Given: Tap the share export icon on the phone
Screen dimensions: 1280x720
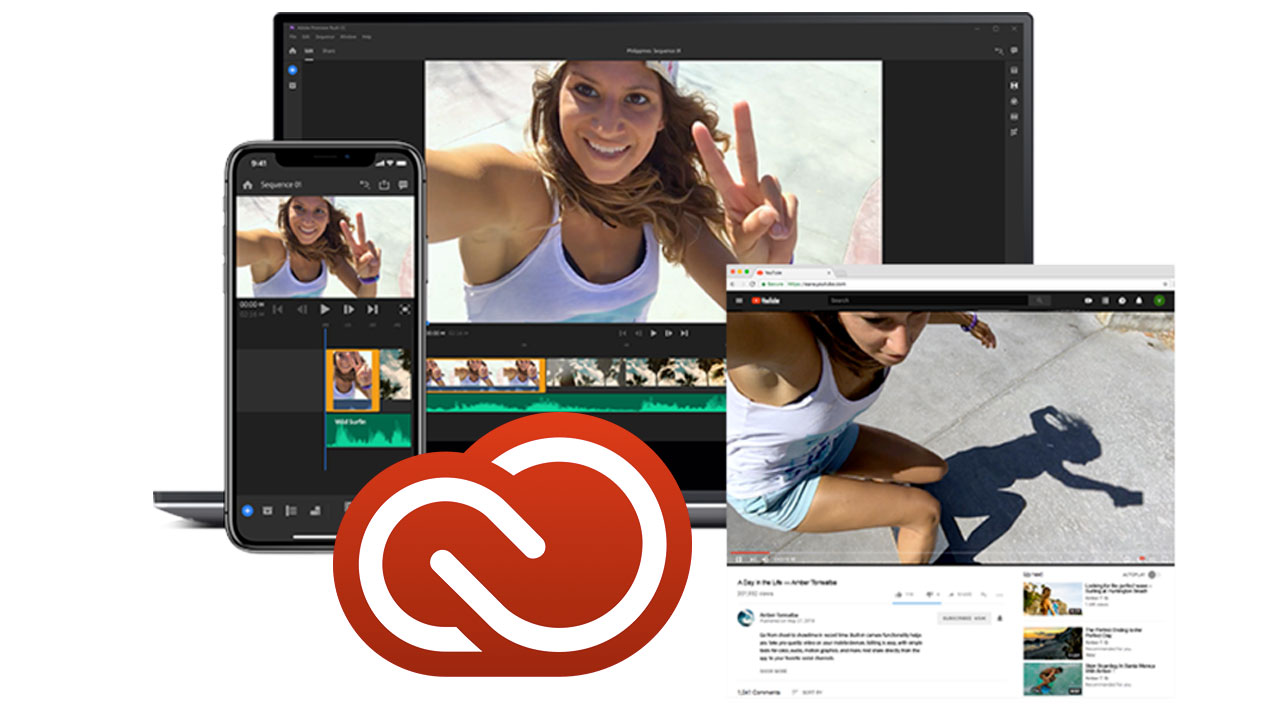Looking at the screenshot, I should [384, 185].
